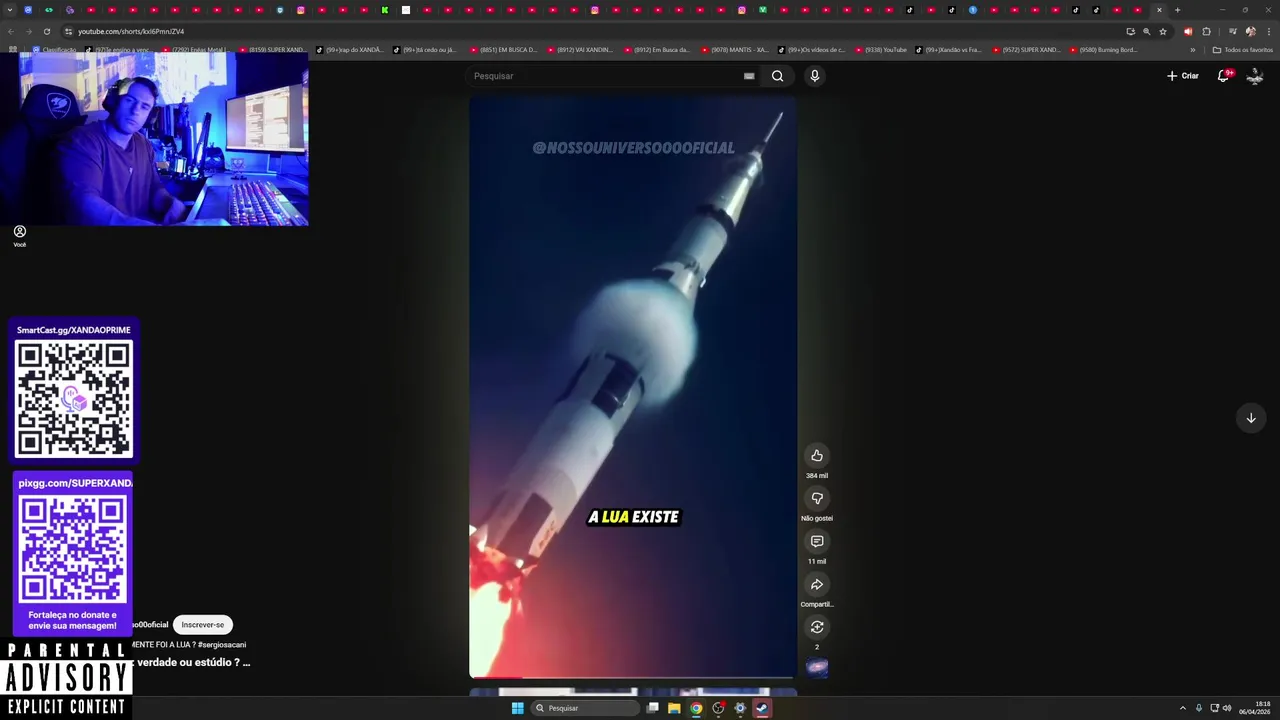Open bookmark (8912) VAI XANDIN...

coord(581,50)
